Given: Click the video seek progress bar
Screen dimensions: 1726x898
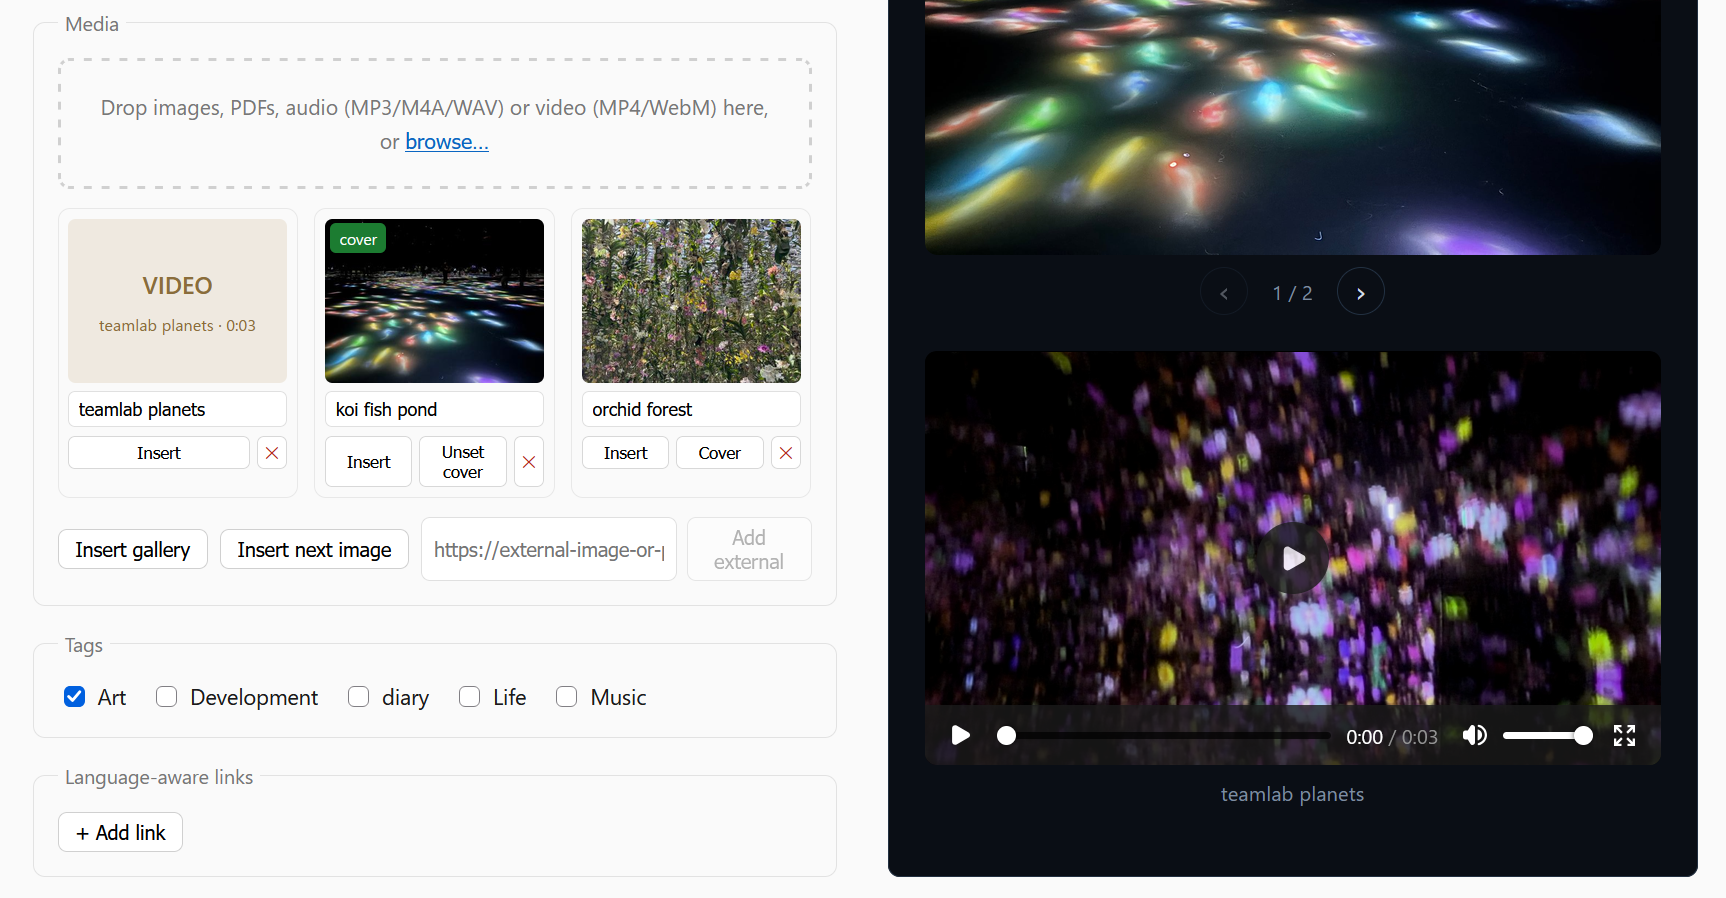Looking at the screenshot, I should pyautogui.click(x=1162, y=736).
